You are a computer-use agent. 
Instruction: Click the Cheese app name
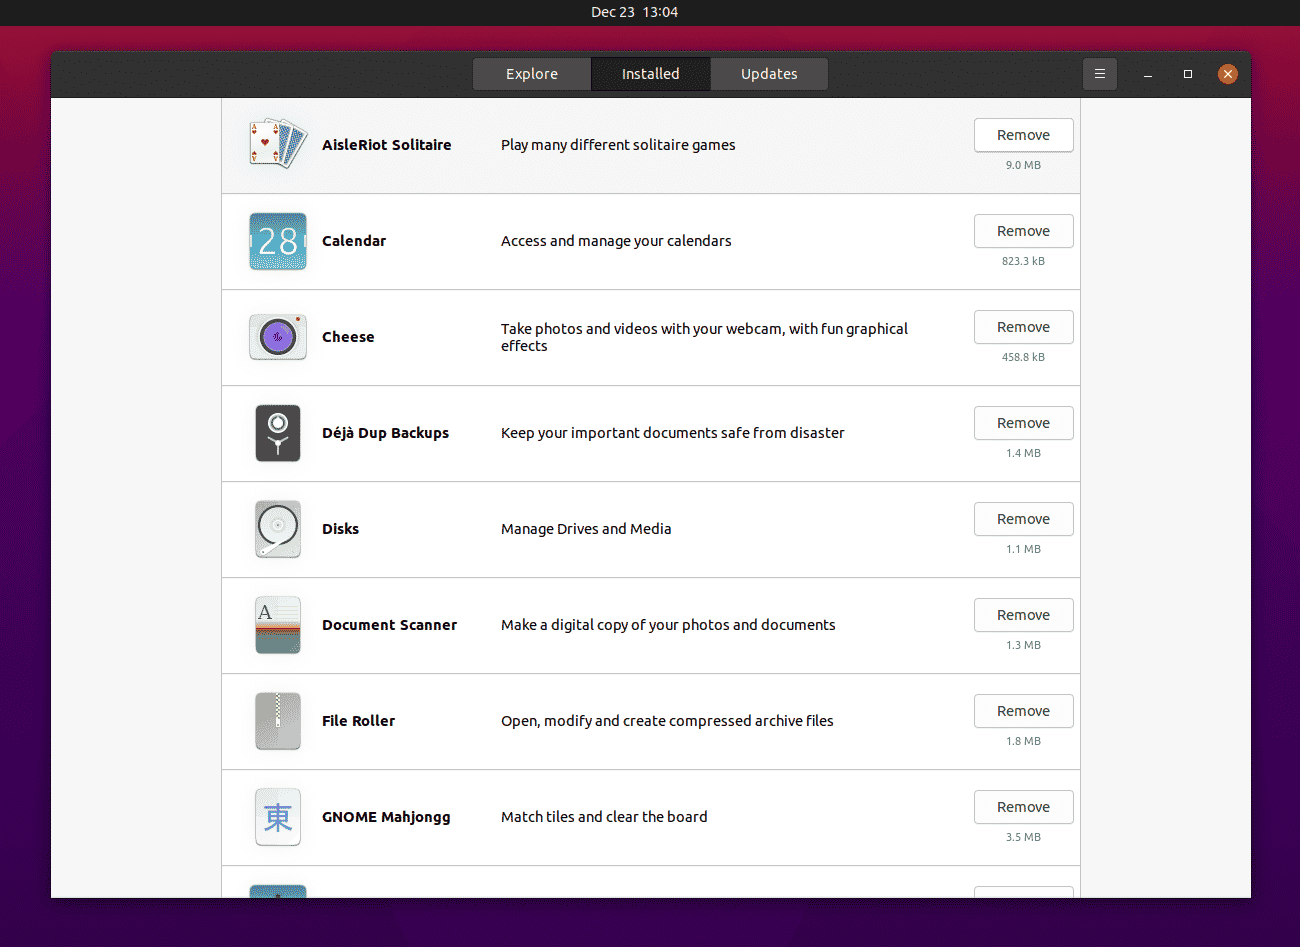tap(348, 337)
